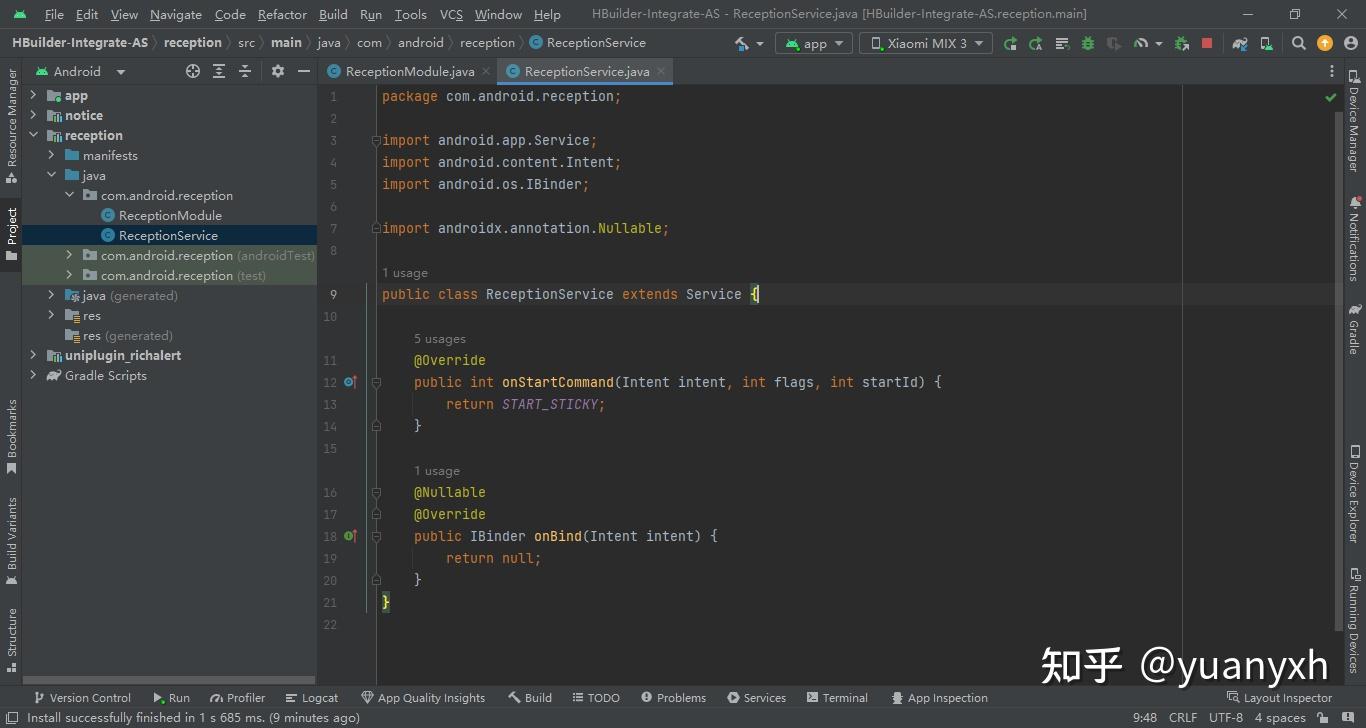Open the Logcat tool window
Image resolution: width=1366 pixels, height=728 pixels.
[x=312, y=698]
